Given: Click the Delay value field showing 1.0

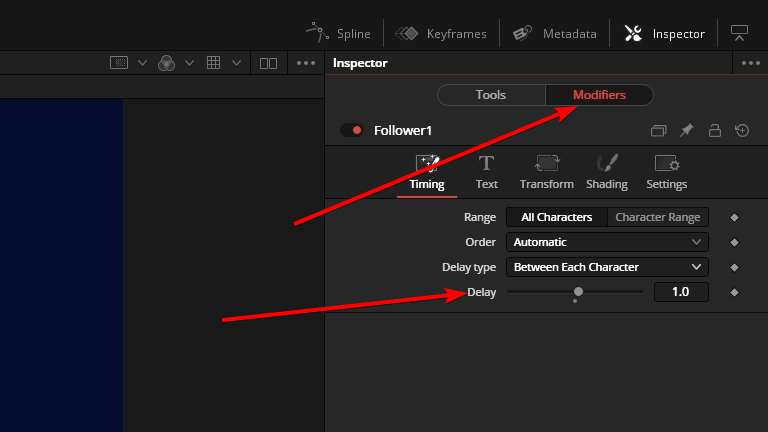Looking at the screenshot, I should point(681,292).
